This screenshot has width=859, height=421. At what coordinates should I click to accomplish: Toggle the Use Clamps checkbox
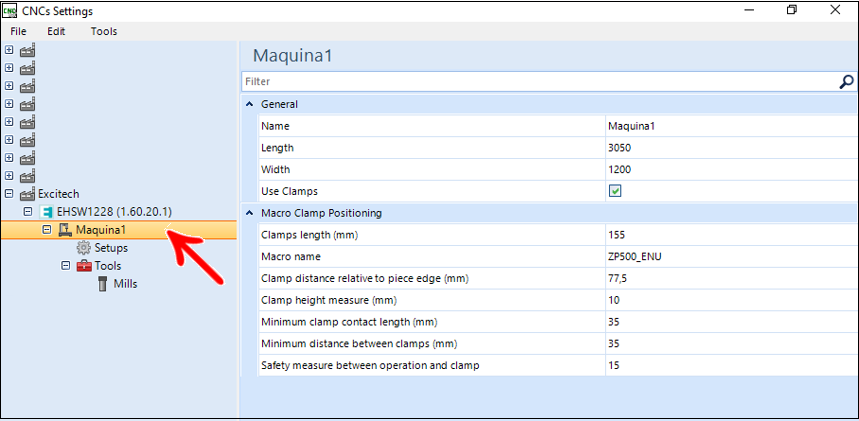coord(615,191)
